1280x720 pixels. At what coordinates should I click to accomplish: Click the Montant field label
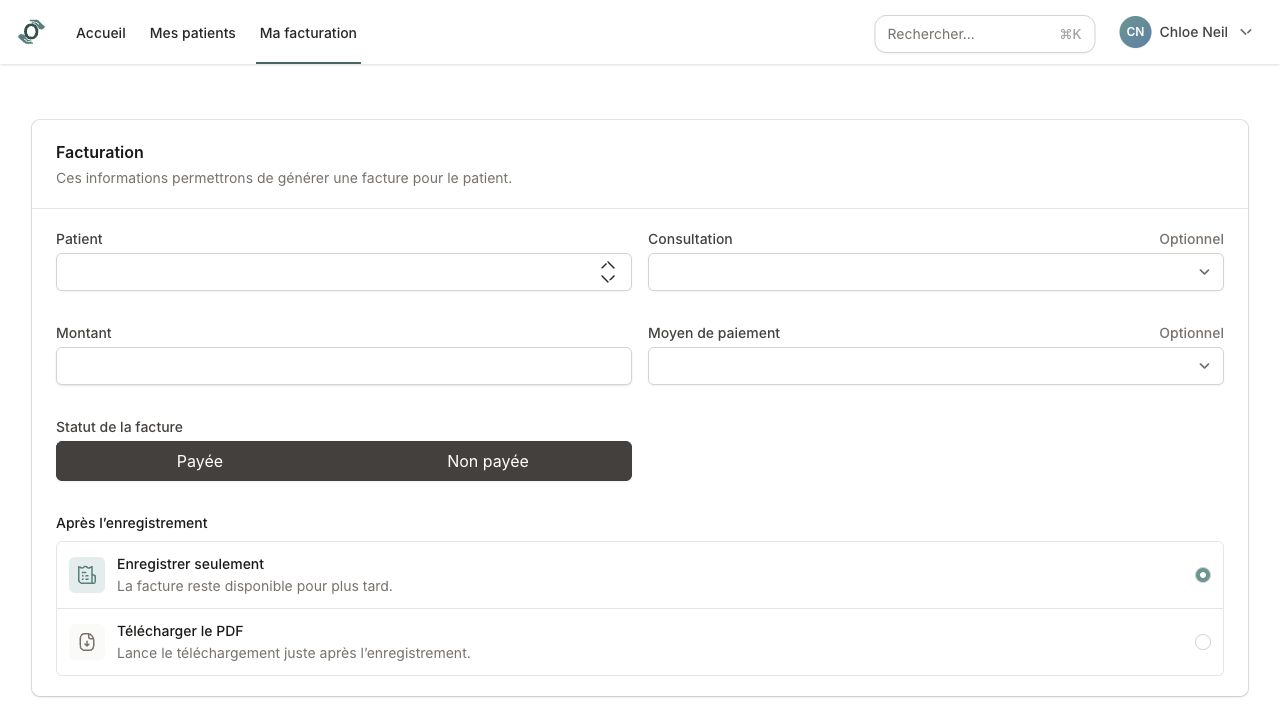point(84,333)
